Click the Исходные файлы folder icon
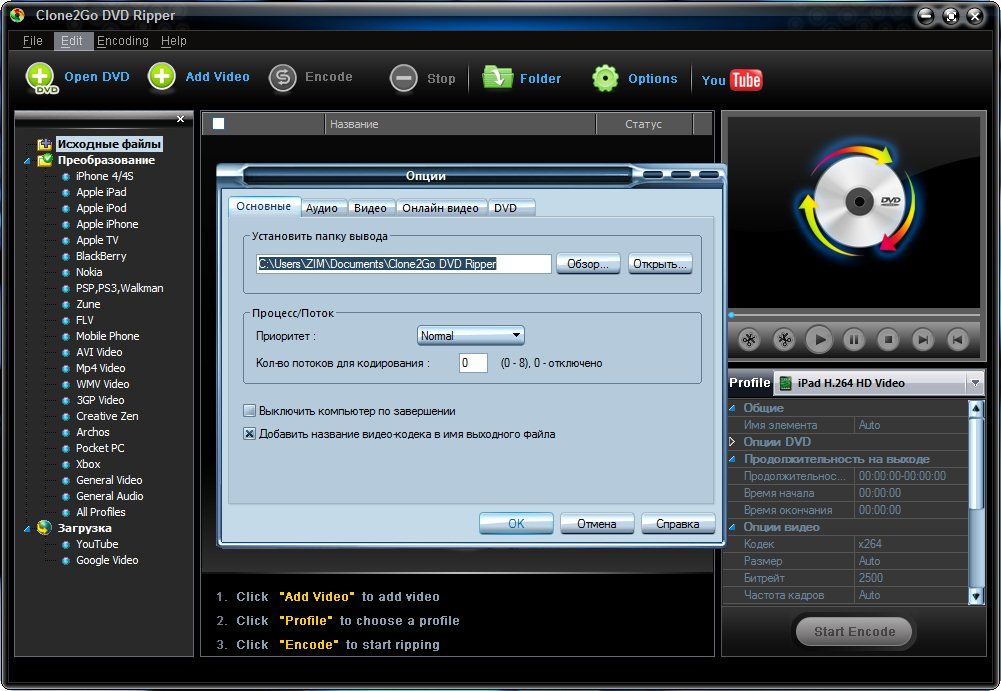This screenshot has height=691, width=1001. point(44,144)
